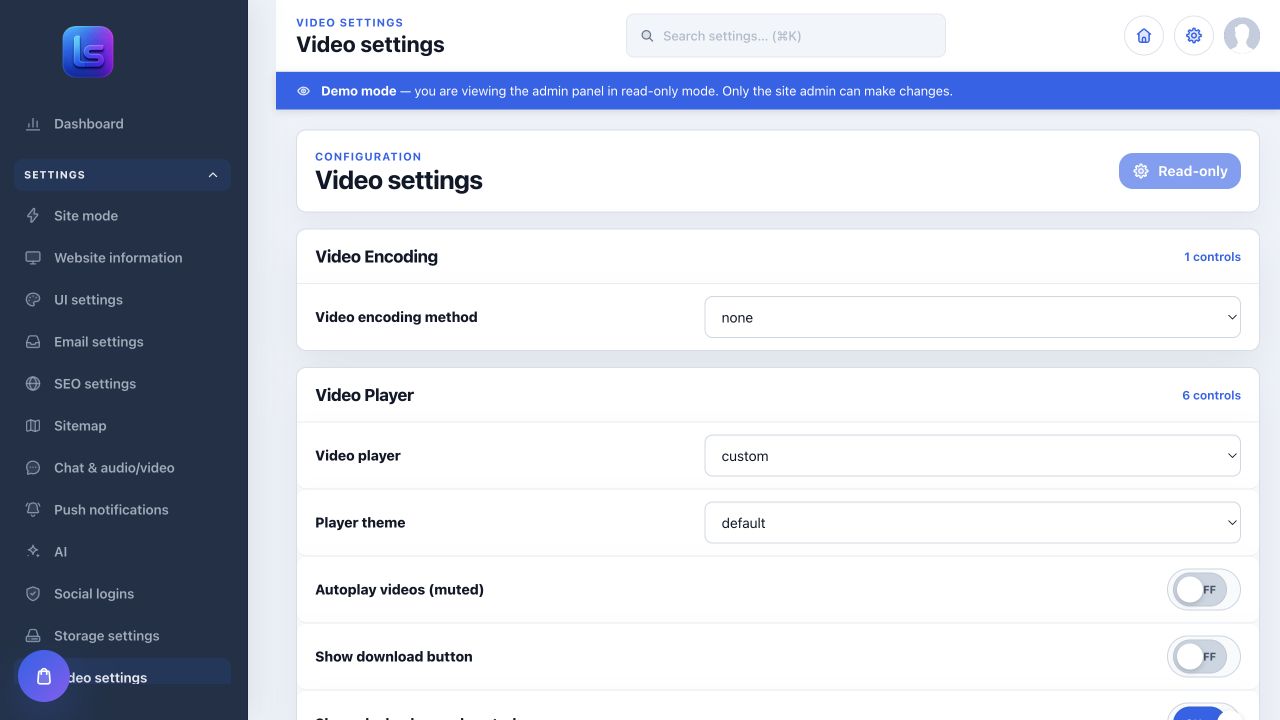Click the SEO settings globe icon
Image resolution: width=1280 pixels, height=720 pixels.
(33, 384)
